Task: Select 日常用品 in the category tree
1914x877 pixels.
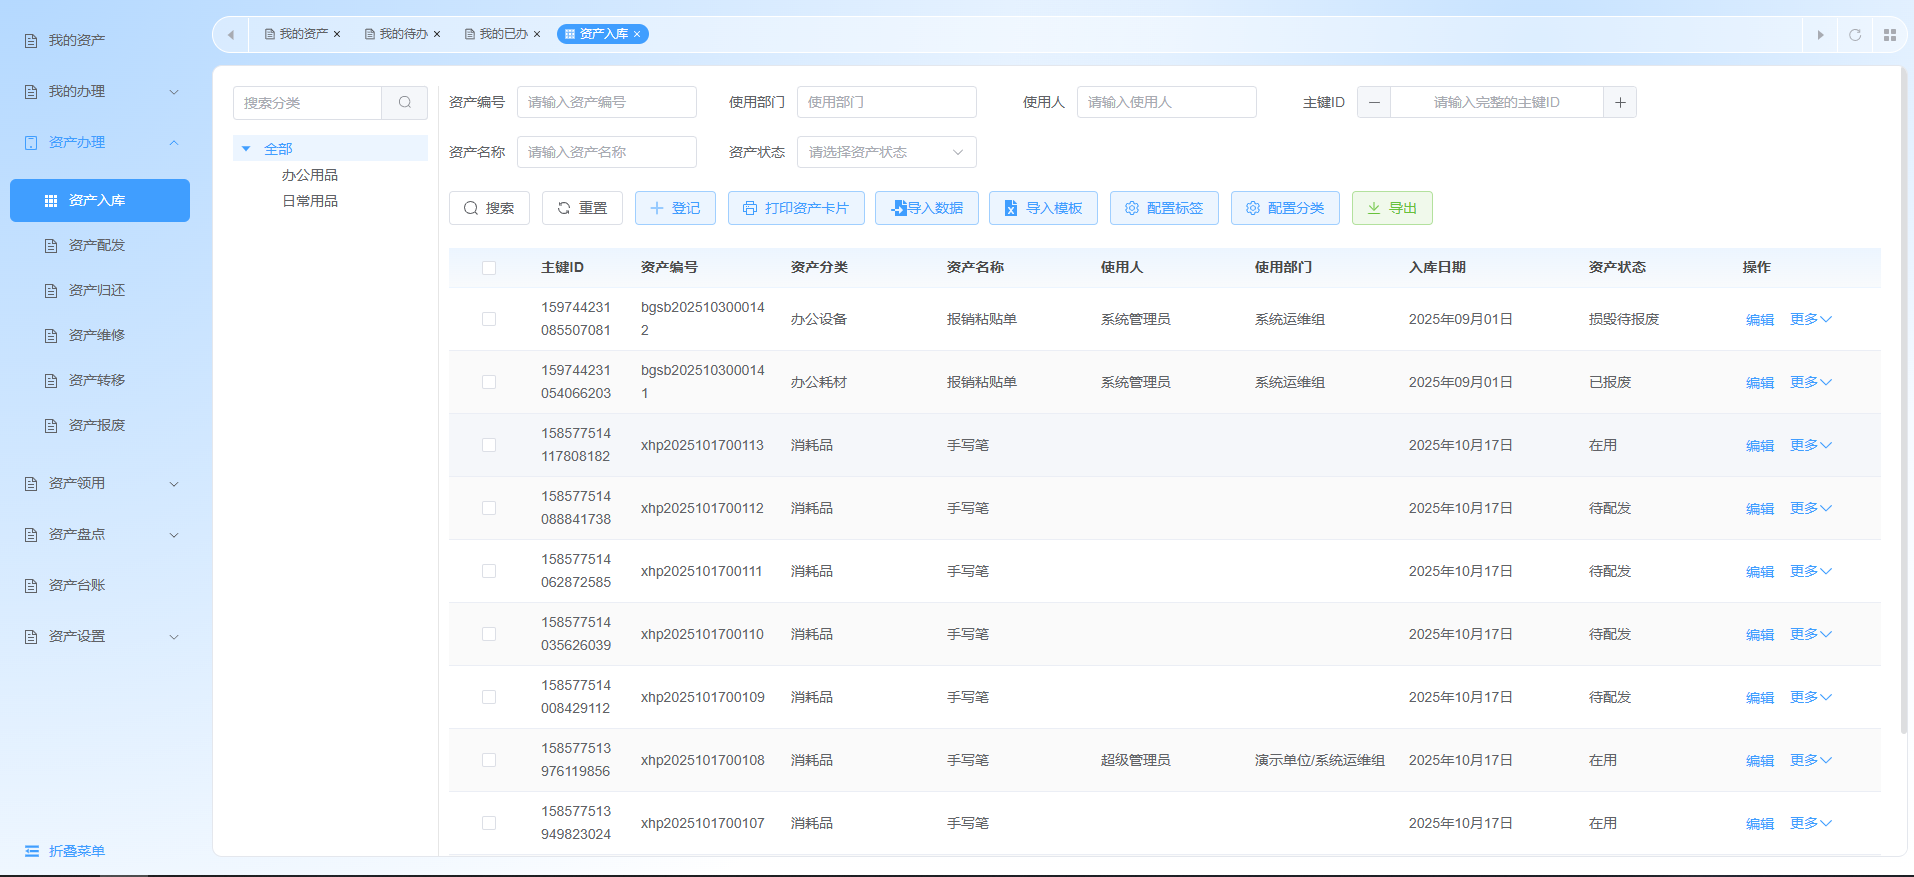Action: click(x=310, y=201)
